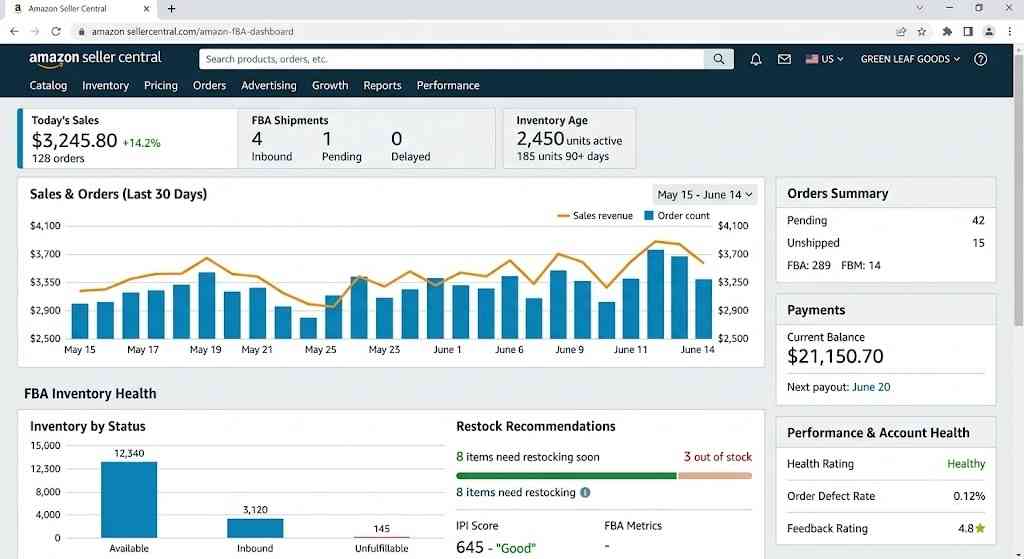Expand the US marketplace dropdown
Viewport: 1024px width, 559px height.
point(825,59)
